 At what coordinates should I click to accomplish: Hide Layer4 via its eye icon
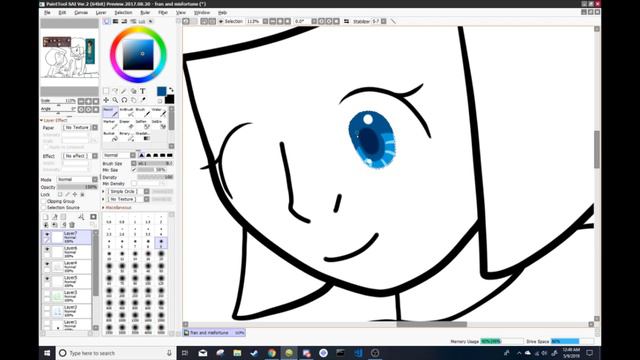pos(47,264)
